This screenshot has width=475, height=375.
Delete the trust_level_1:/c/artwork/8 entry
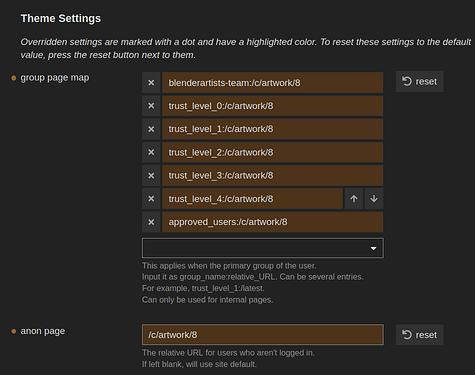click(151, 129)
